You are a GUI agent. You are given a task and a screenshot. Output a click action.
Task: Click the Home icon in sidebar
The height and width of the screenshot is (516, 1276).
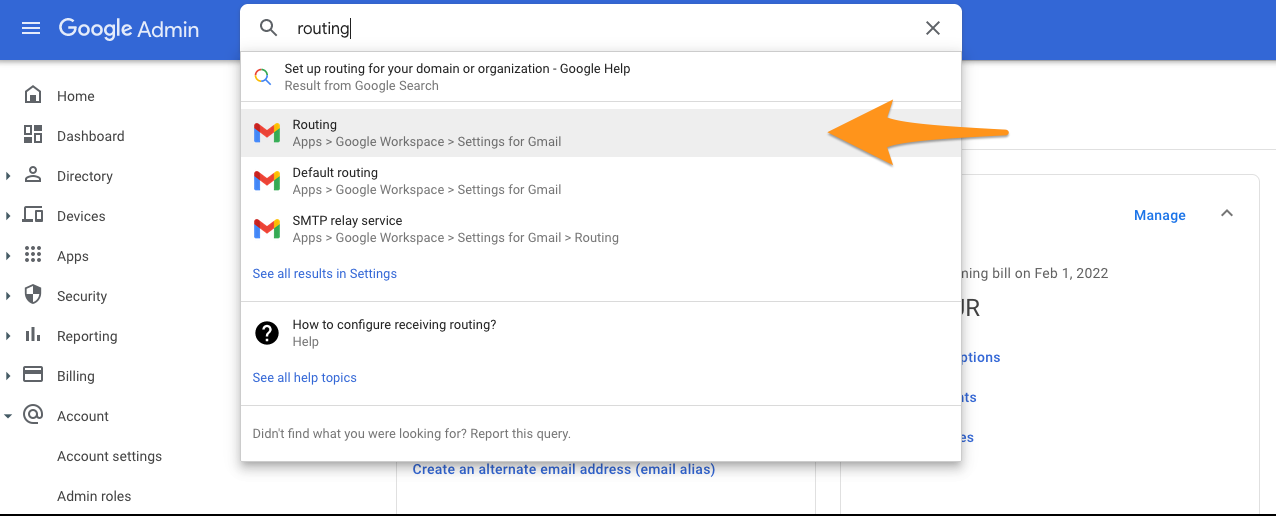click(33, 95)
